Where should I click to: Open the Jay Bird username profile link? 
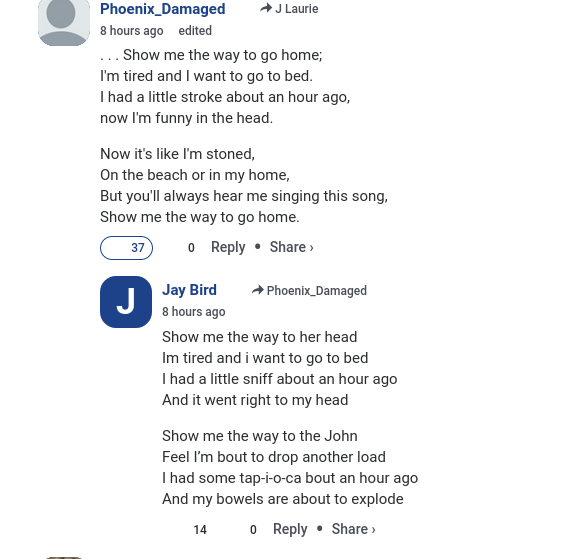pos(189,290)
